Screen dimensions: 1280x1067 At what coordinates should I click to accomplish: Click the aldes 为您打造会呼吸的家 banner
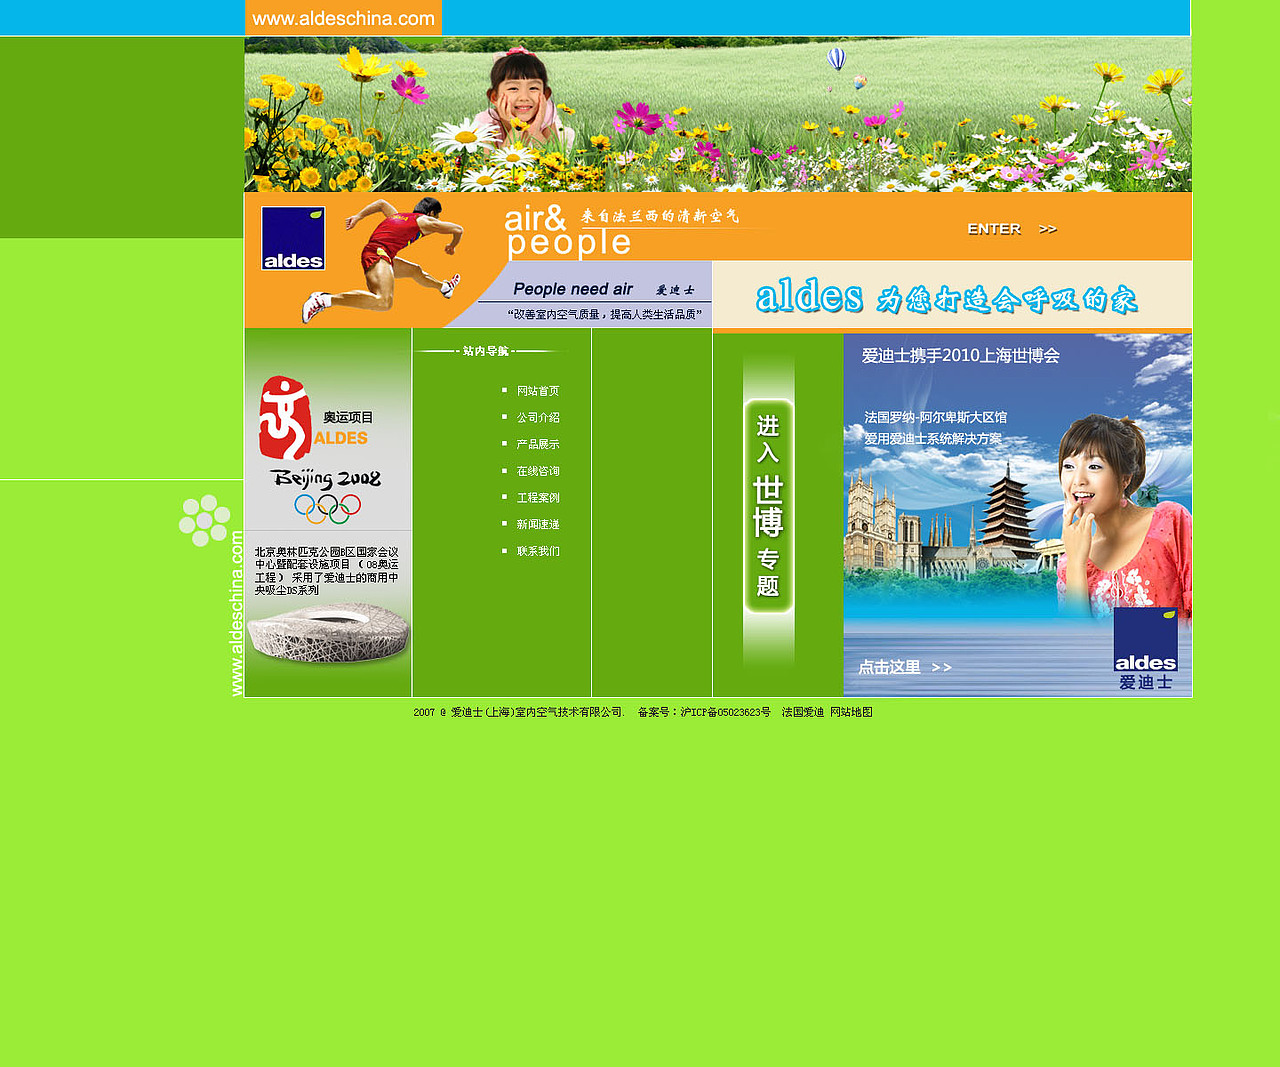pyautogui.click(x=946, y=297)
